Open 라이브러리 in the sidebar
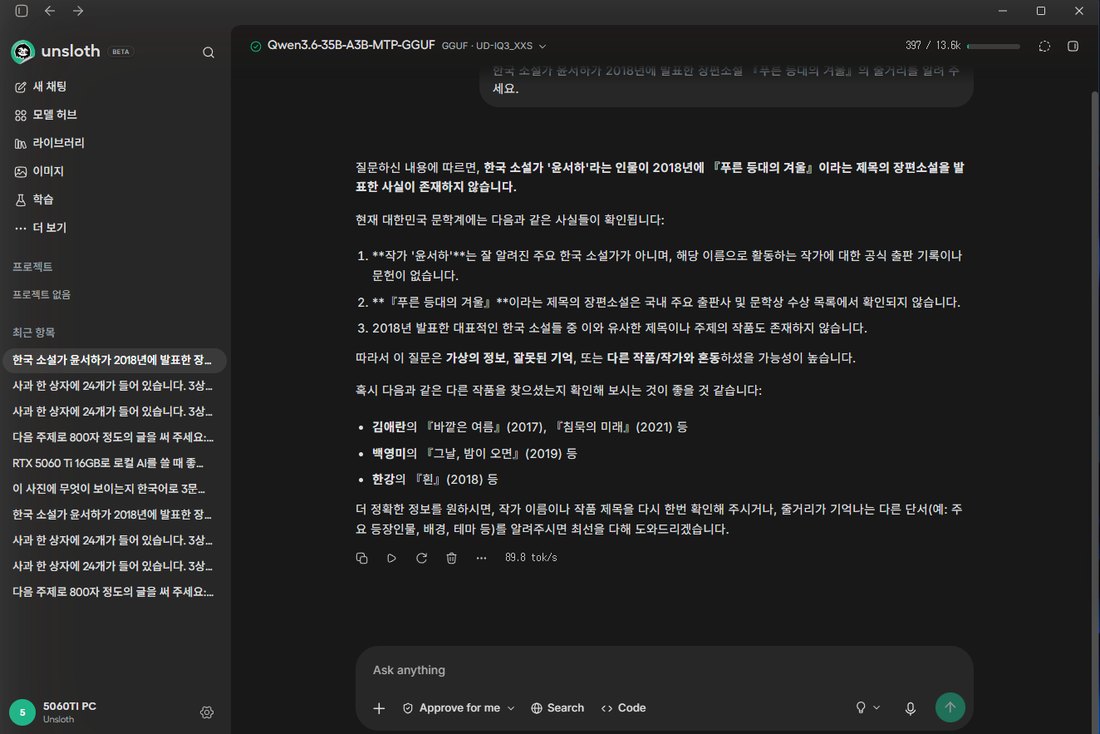The image size is (1100, 734). point(49,142)
